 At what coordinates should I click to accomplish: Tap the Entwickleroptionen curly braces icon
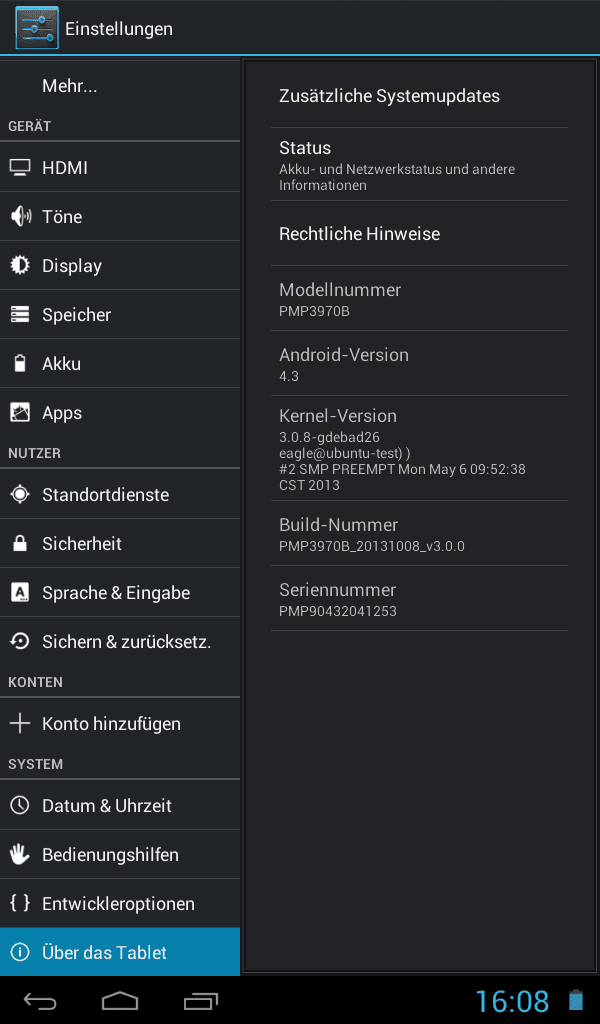[20, 903]
